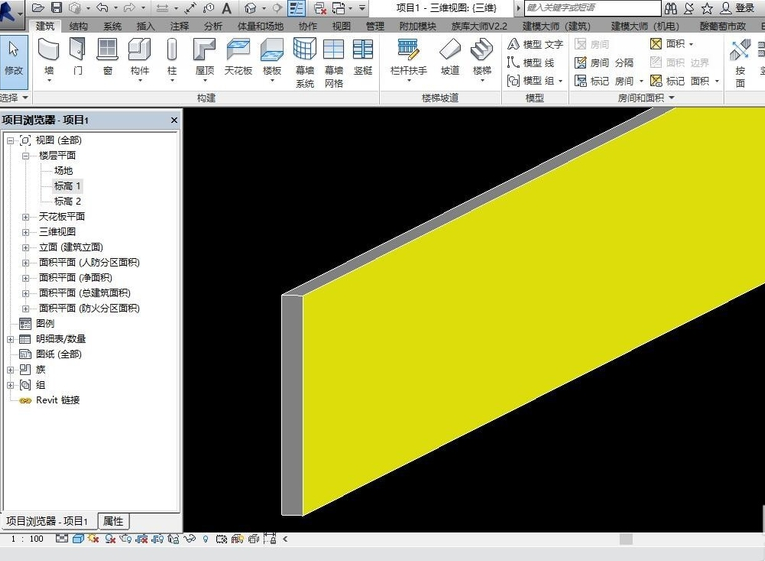
Task: Select the 门 door tool
Action: (x=78, y=58)
